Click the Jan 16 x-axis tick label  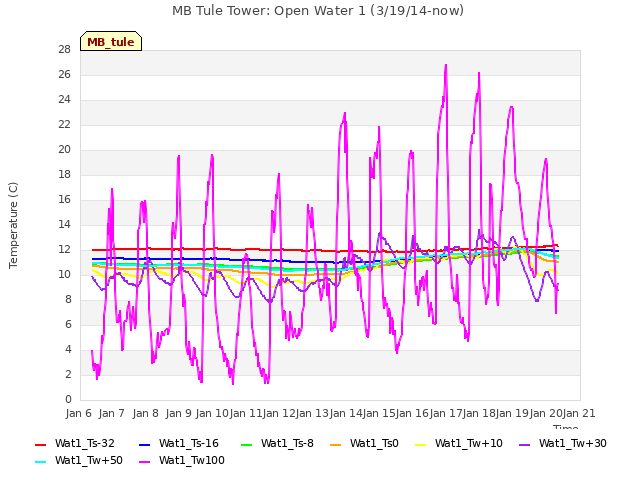click(412, 413)
